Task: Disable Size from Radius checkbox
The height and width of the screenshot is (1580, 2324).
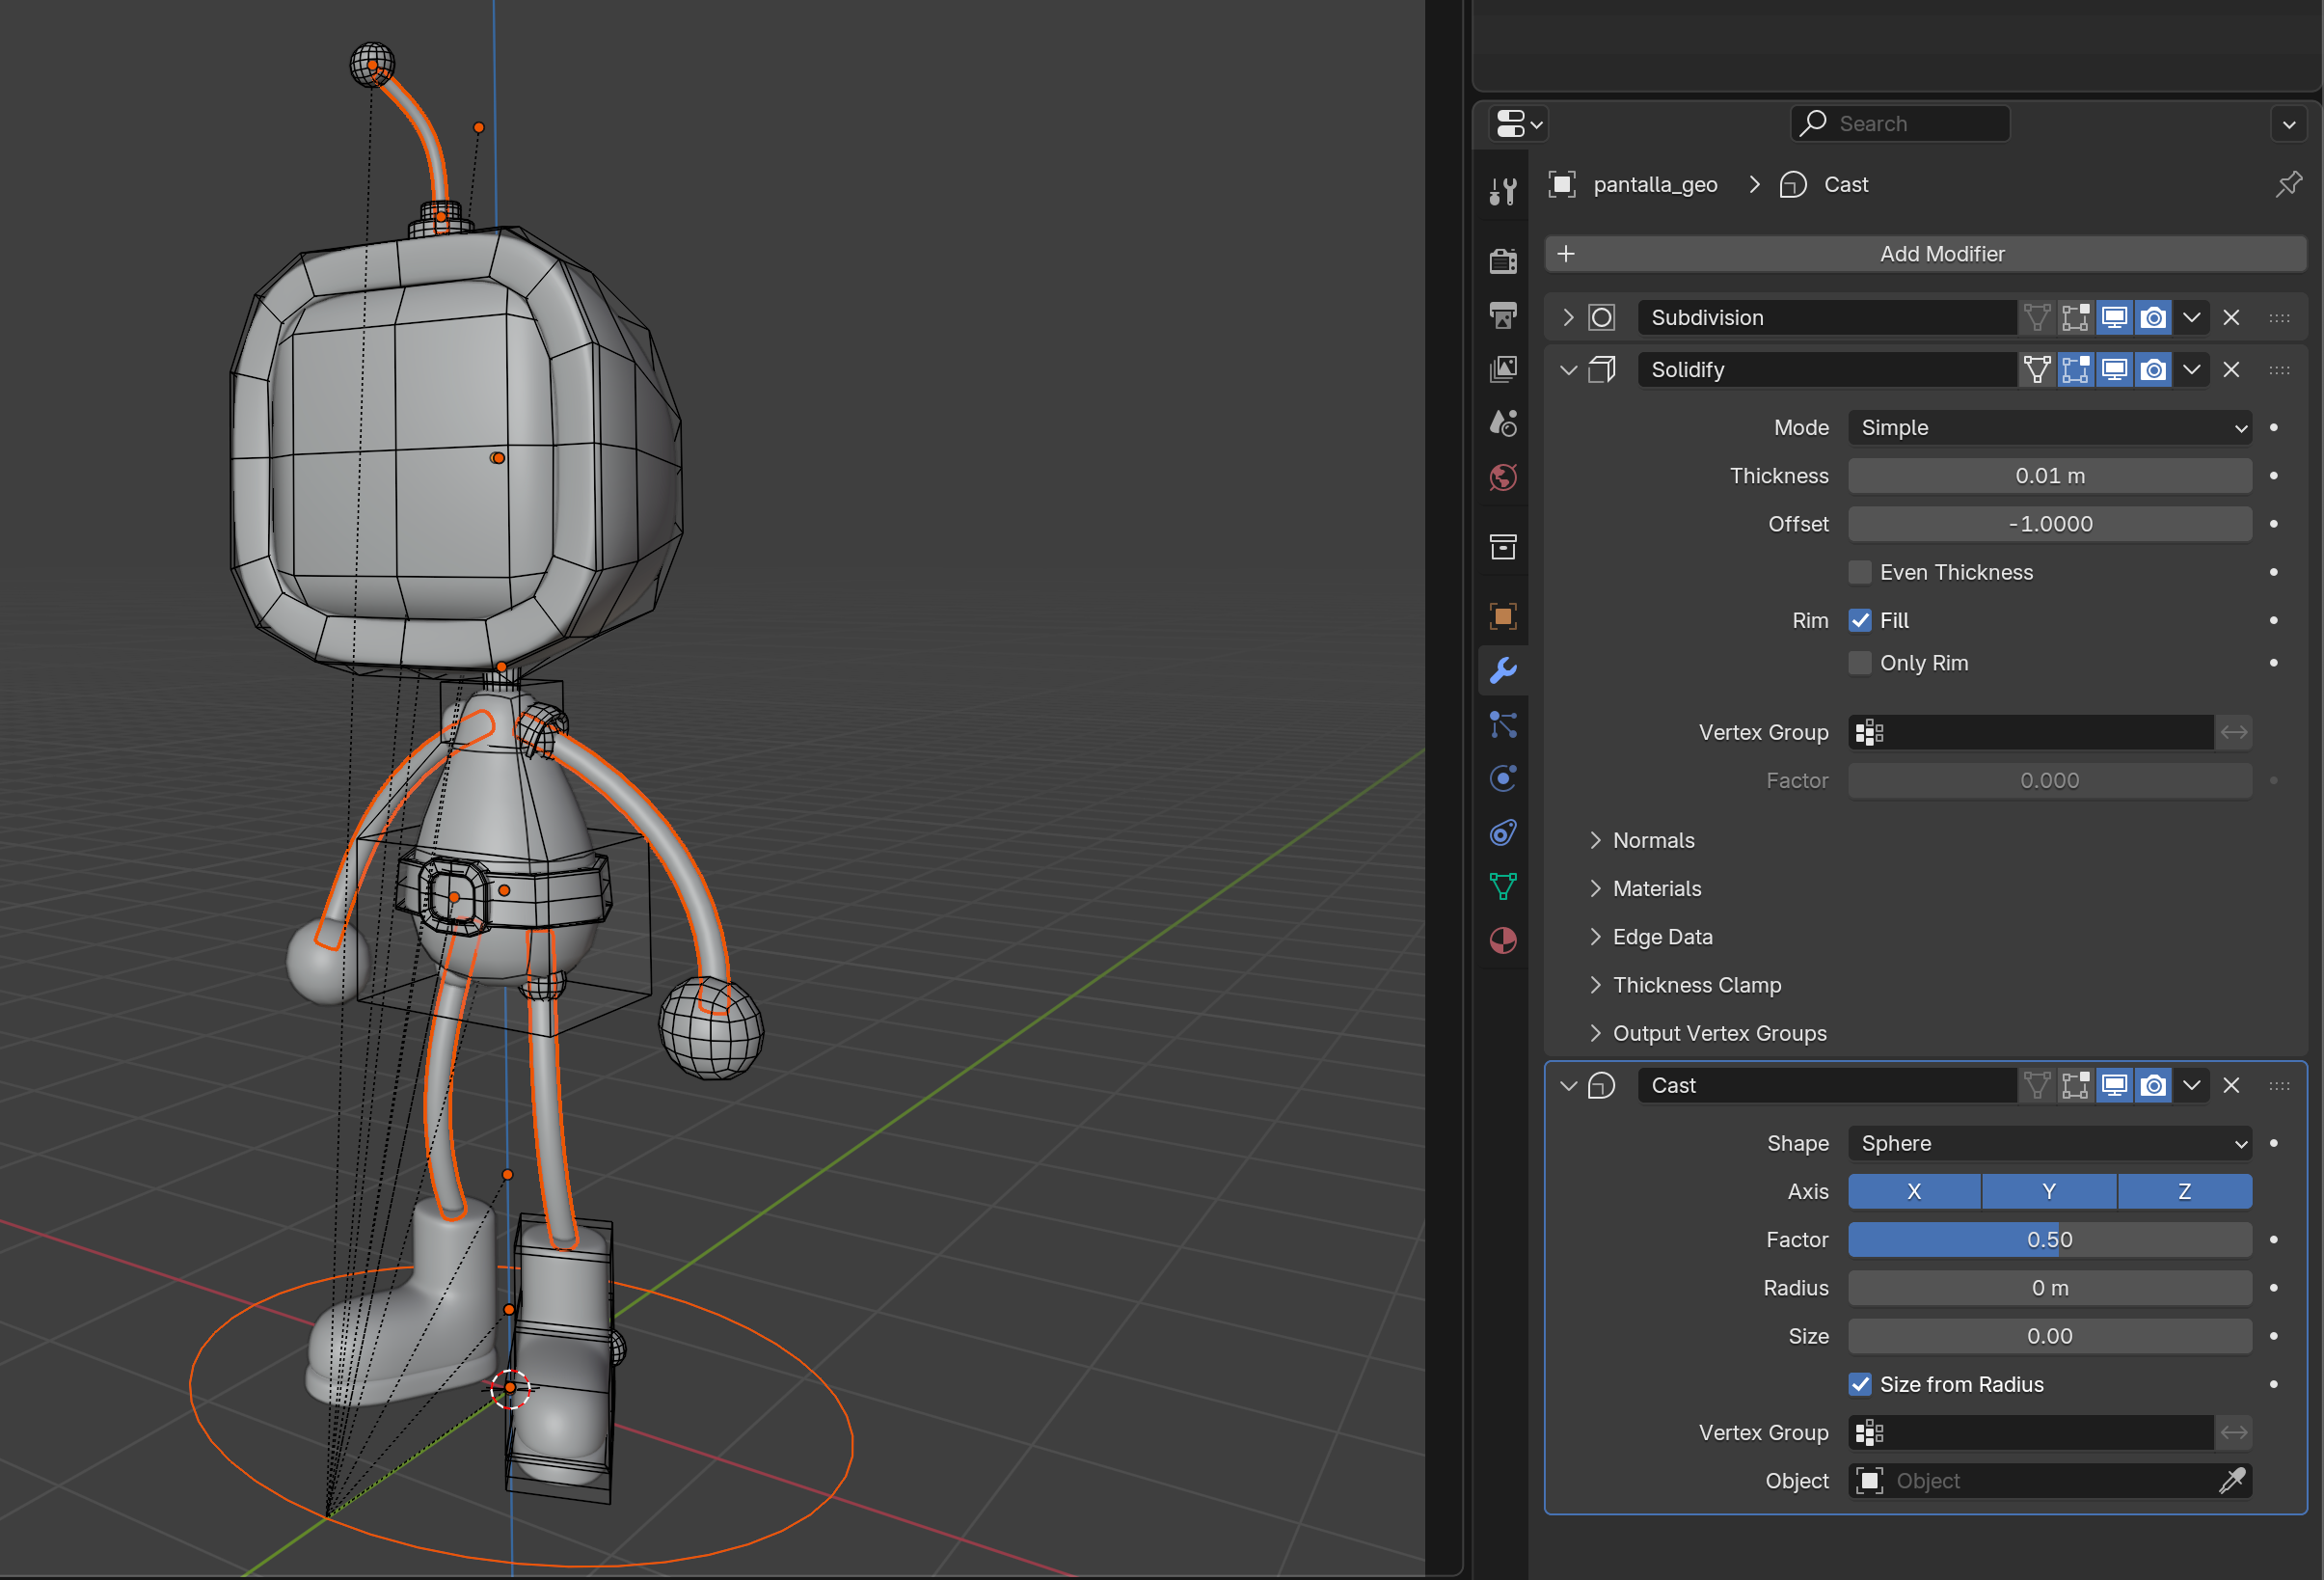Action: (x=1860, y=1384)
